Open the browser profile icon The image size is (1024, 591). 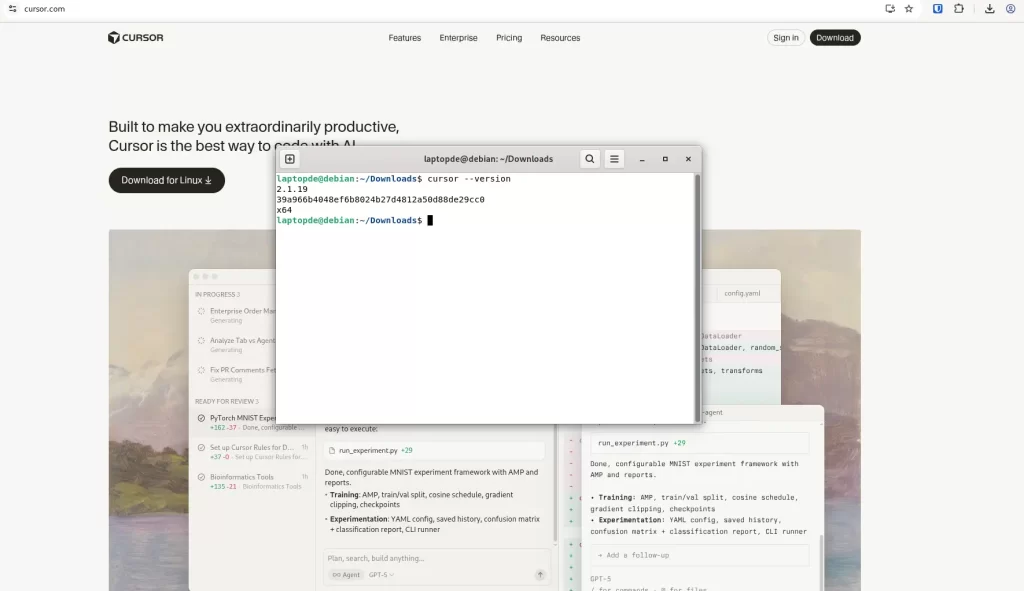(1010, 9)
